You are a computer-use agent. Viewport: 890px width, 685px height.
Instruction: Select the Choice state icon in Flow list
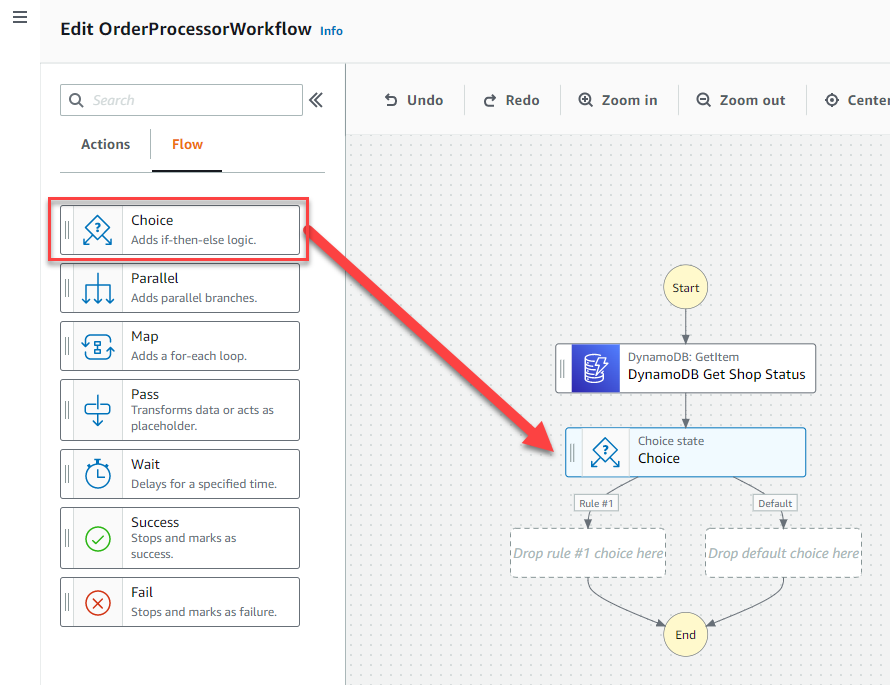tap(98, 230)
